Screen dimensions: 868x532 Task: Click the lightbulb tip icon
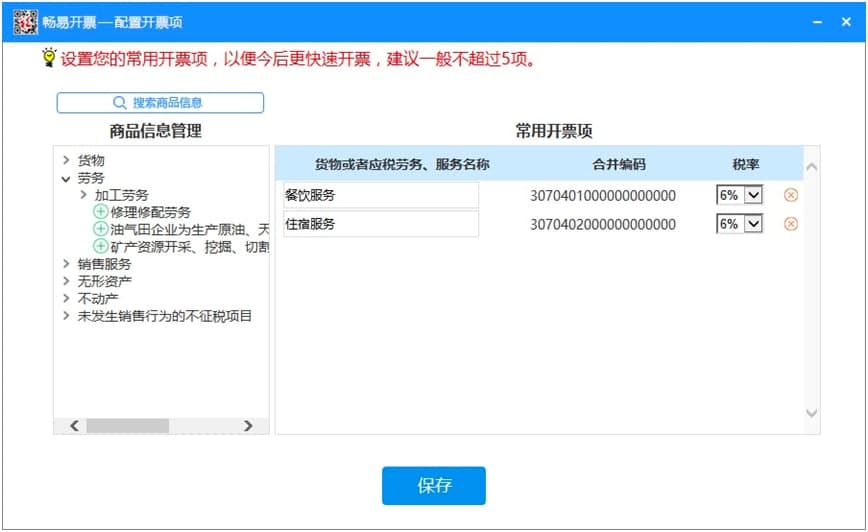tap(49, 58)
